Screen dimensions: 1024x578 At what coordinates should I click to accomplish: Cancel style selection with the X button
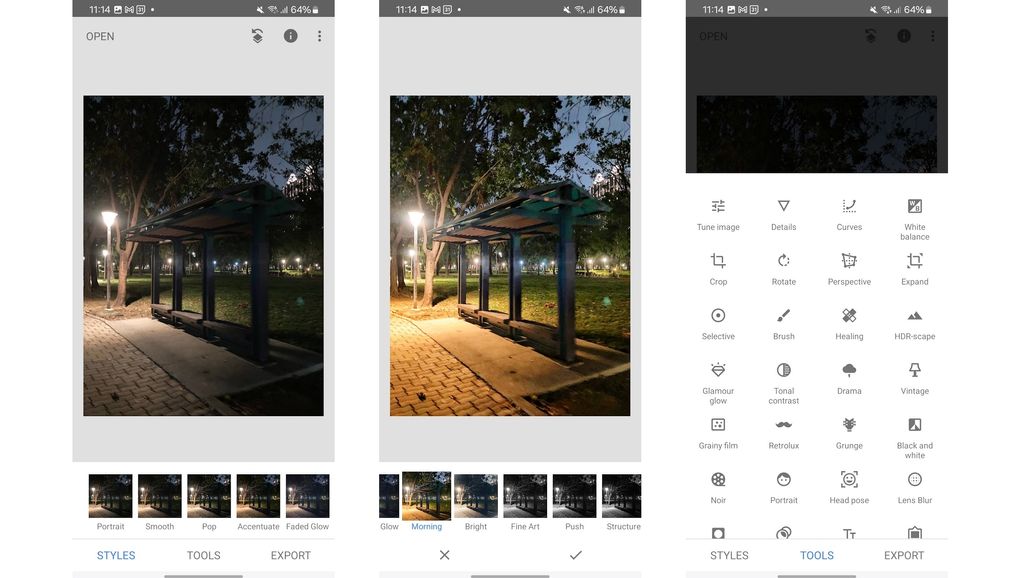coord(444,553)
